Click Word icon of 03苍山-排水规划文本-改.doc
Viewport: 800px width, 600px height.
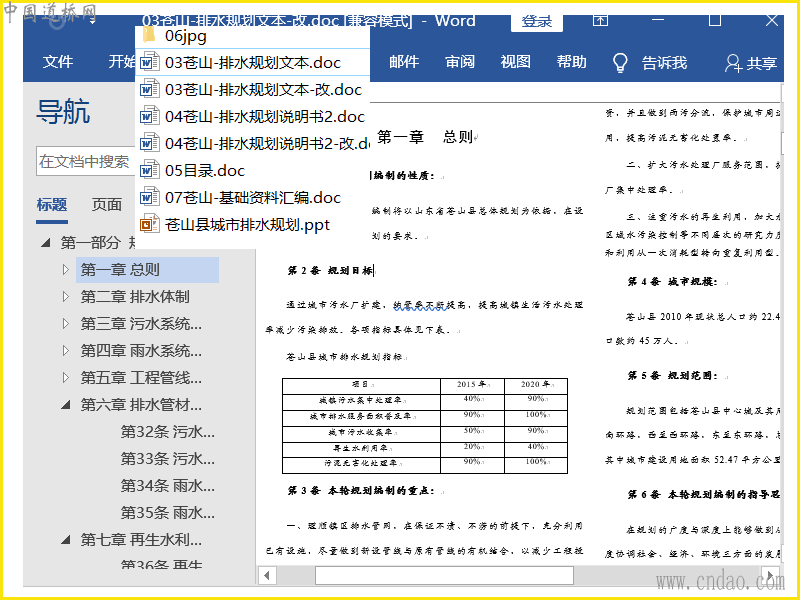[149, 89]
